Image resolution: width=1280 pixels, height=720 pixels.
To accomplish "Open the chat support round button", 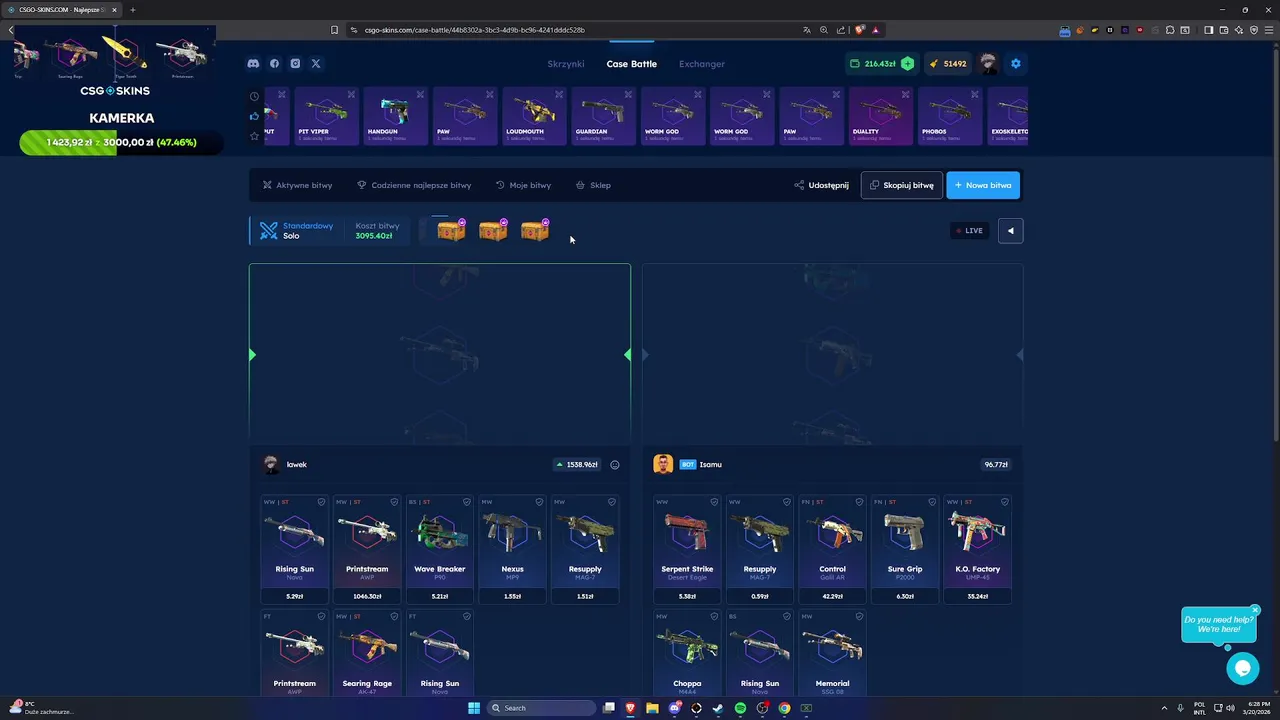I will [1243, 668].
